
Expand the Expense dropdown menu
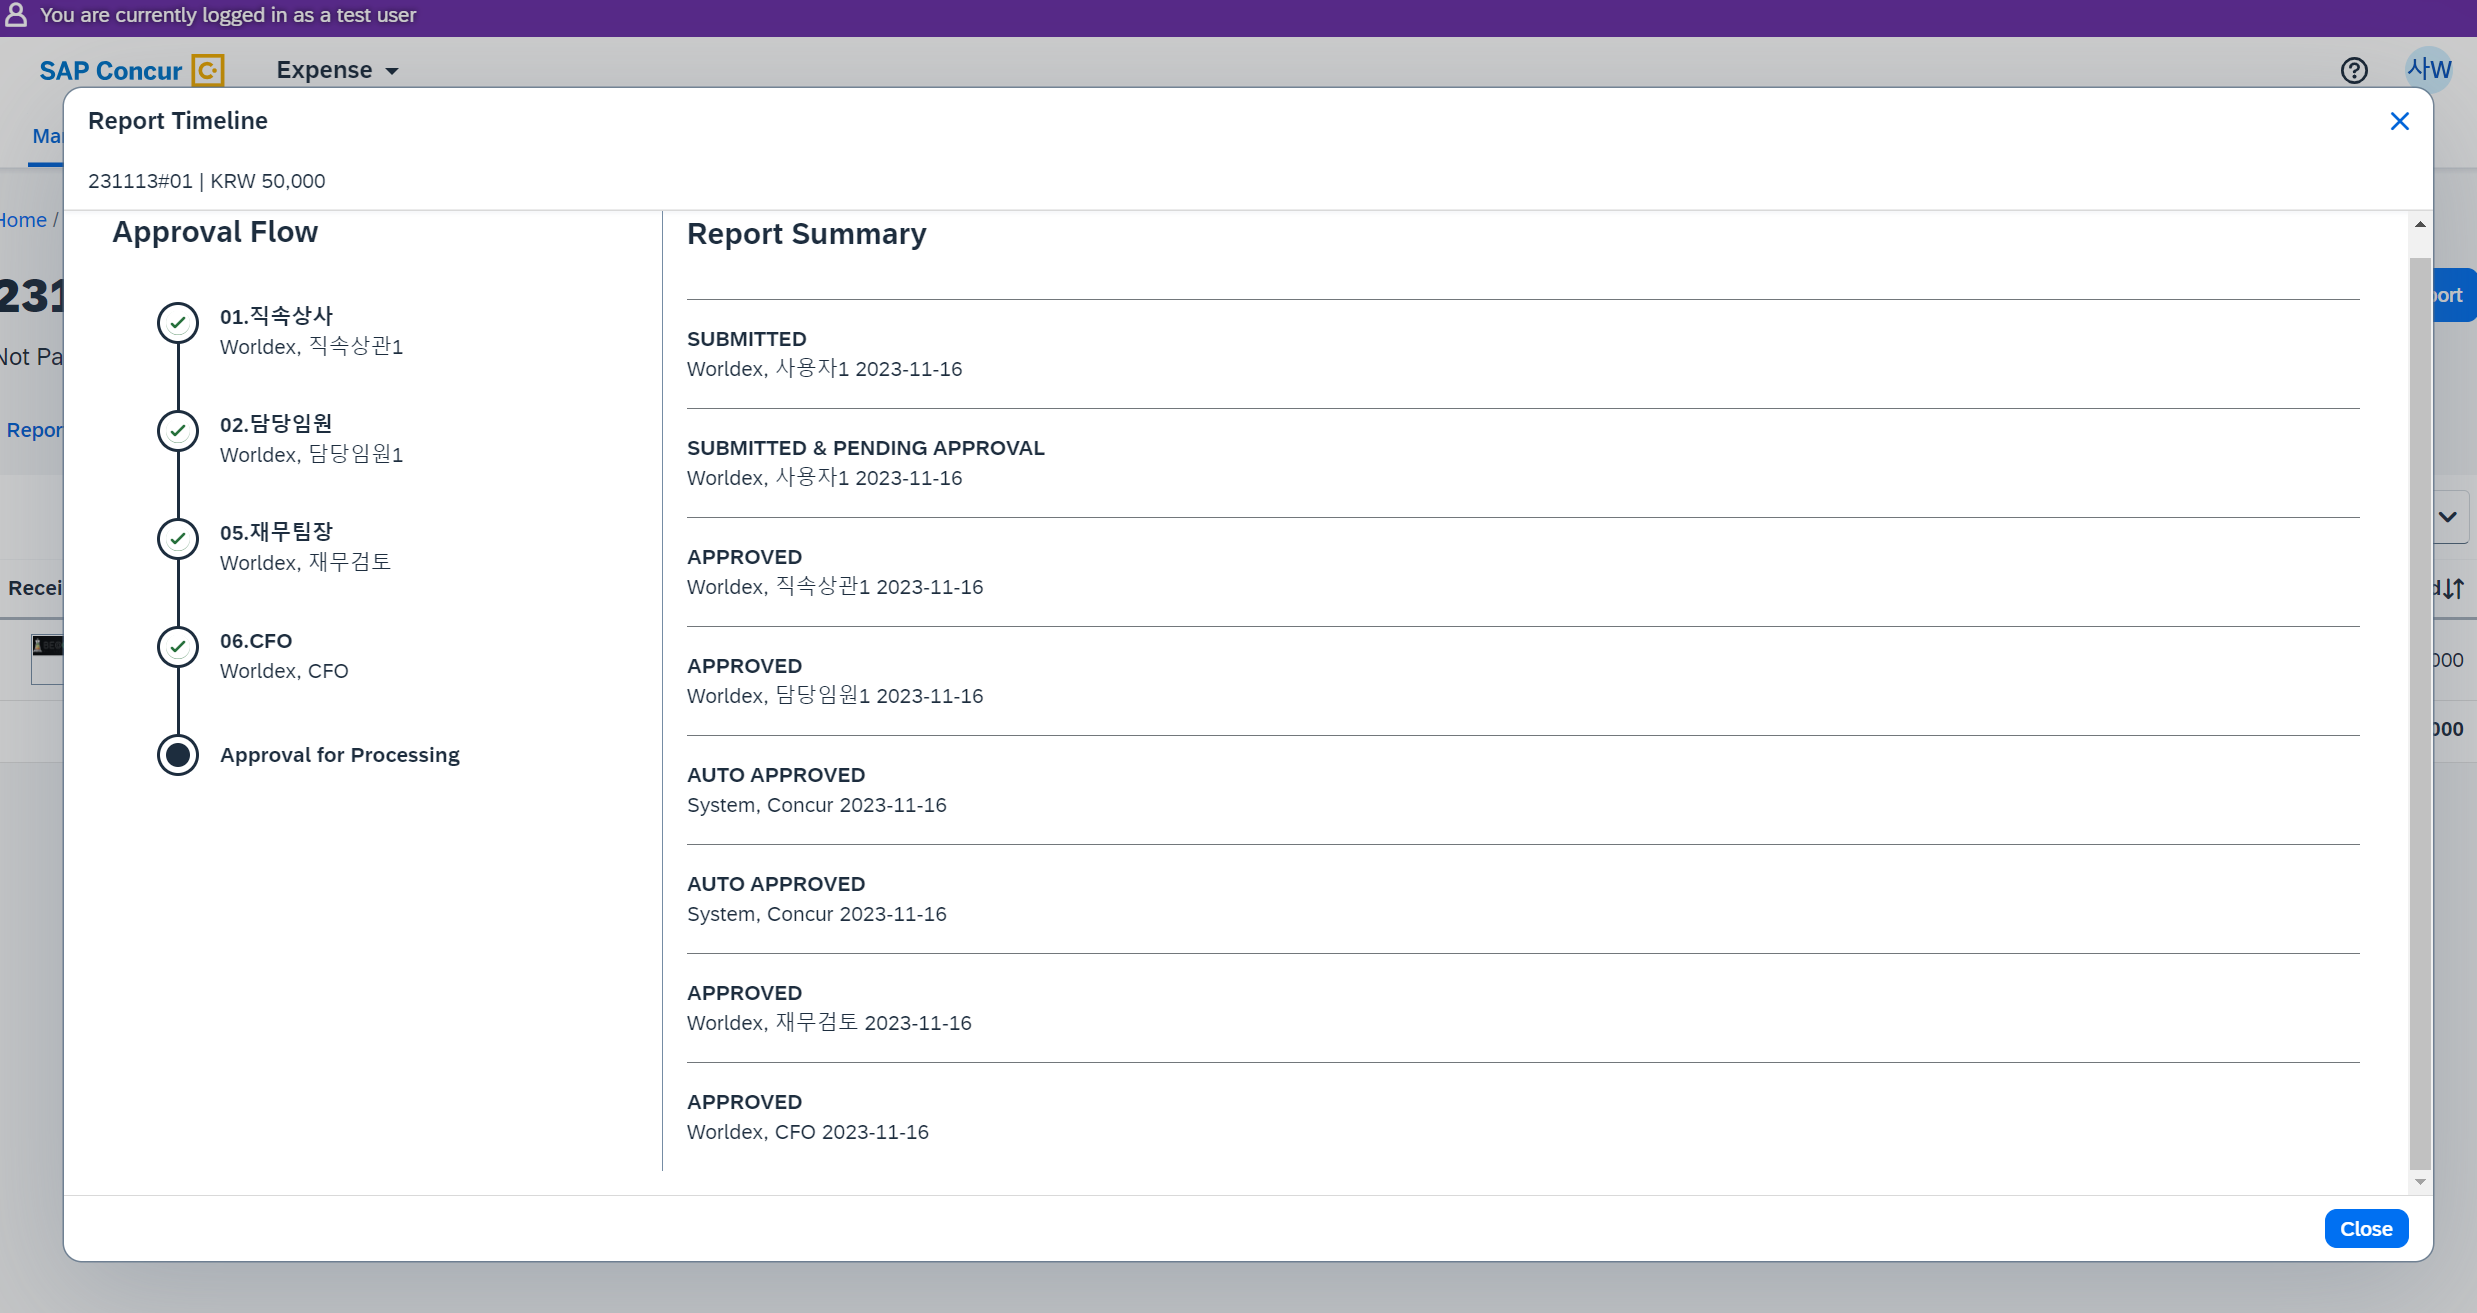click(337, 70)
